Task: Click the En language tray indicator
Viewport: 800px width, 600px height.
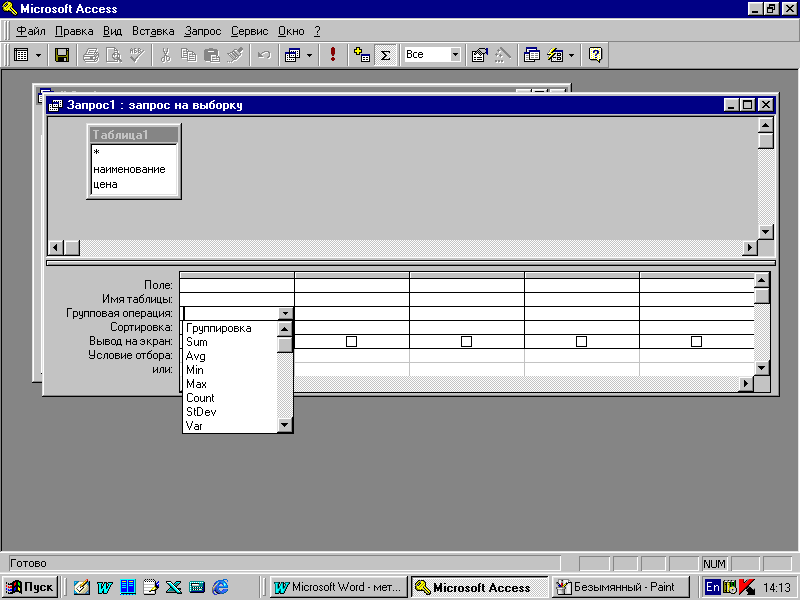Action: click(712, 587)
